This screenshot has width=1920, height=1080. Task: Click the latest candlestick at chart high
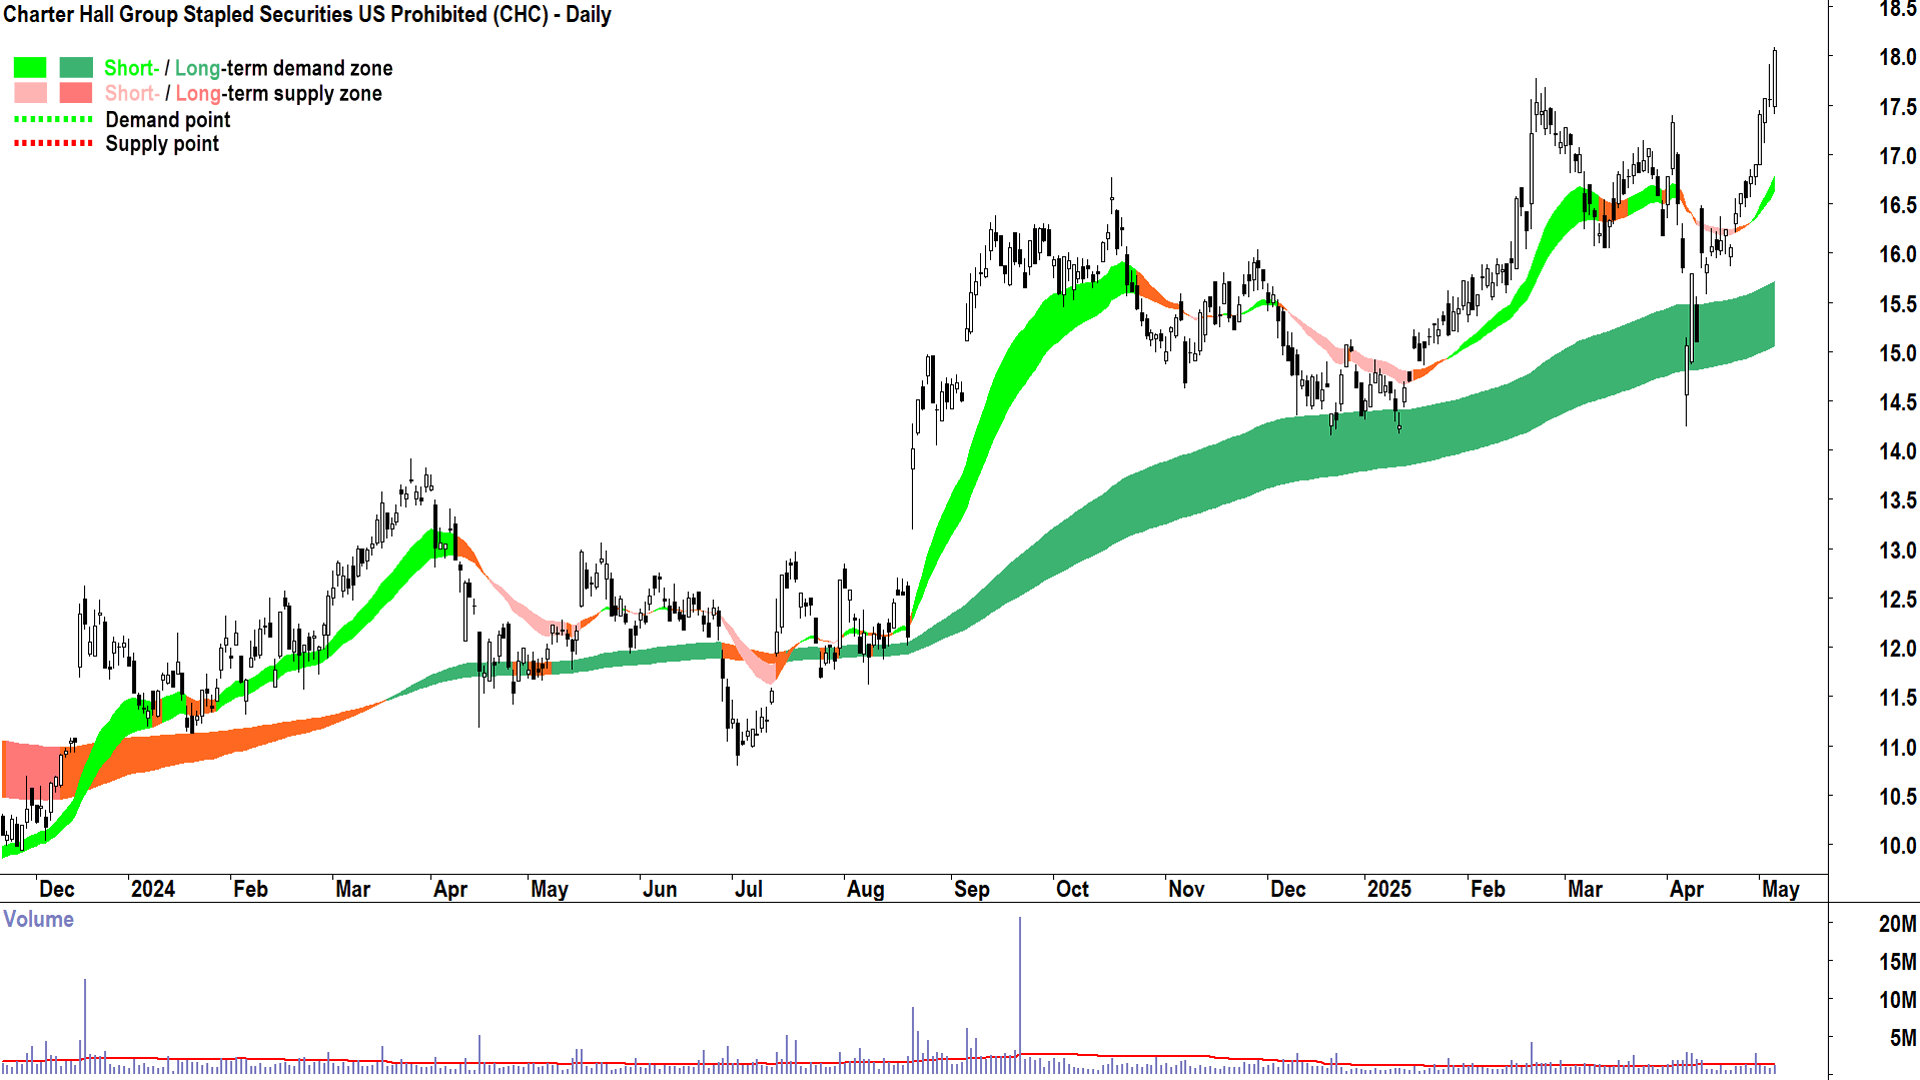click(1774, 78)
